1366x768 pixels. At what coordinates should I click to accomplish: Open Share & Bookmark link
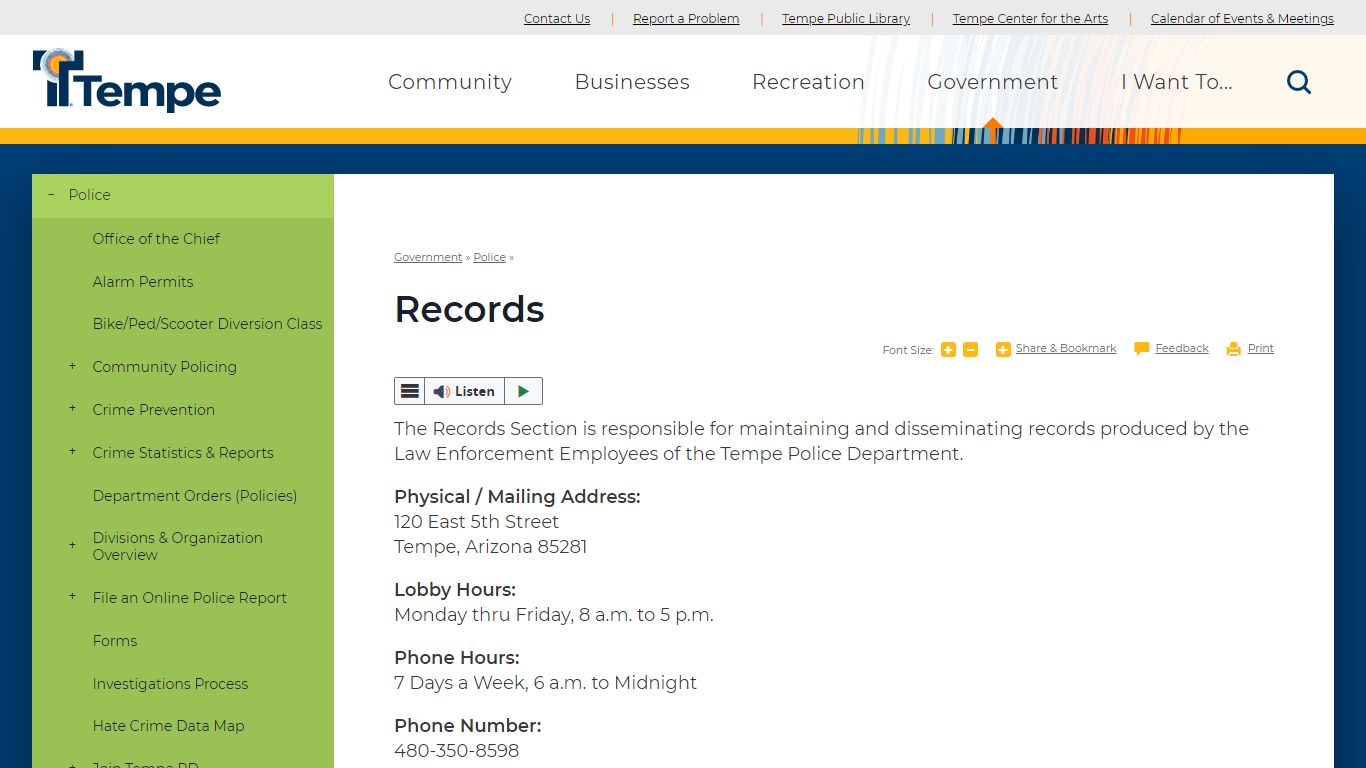coord(1066,348)
